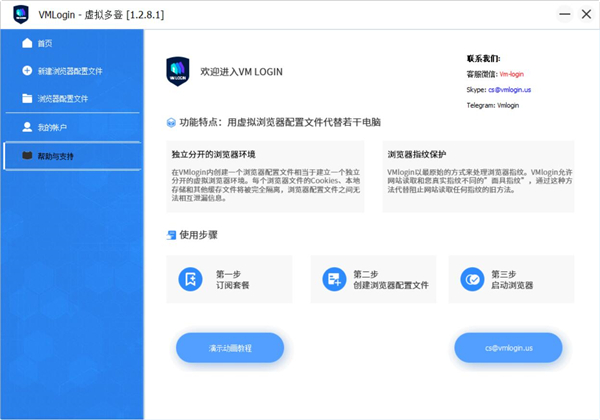Click the bookmark icon for 第一步 订阅套餐

190,279
